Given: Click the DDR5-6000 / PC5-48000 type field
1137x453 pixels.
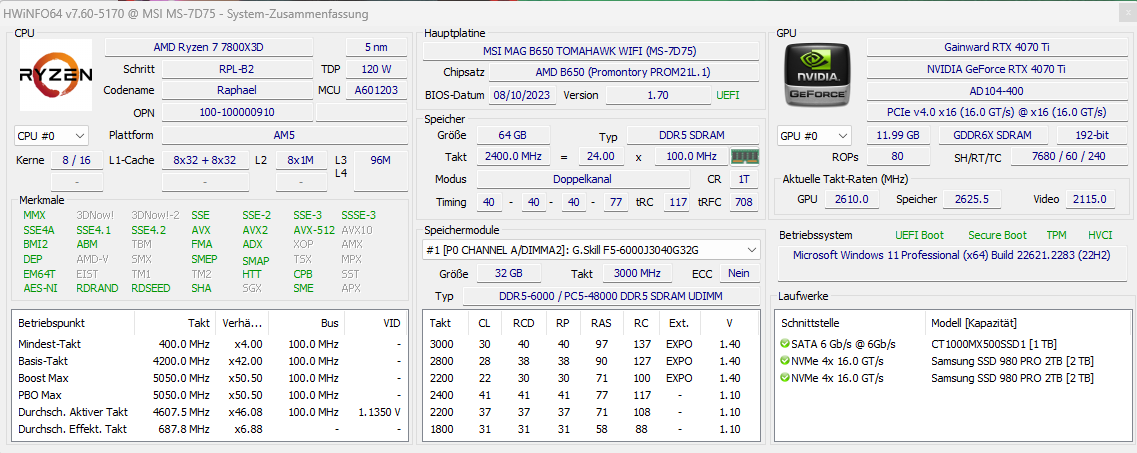Looking at the screenshot, I should tap(611, 297).
